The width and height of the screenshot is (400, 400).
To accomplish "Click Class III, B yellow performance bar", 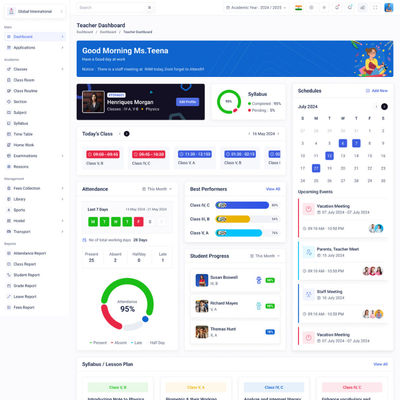I will click(x=233, y=219).
